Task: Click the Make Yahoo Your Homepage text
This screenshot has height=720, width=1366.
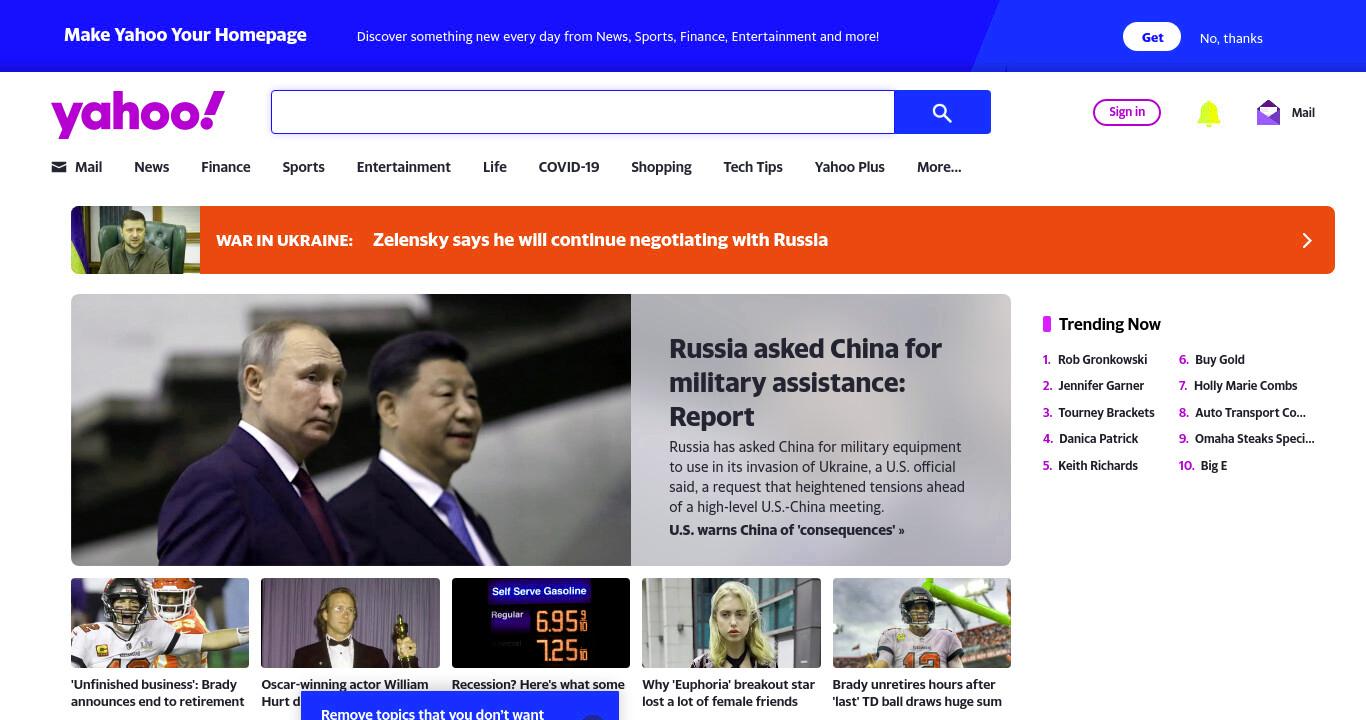Action: pyautogui.click(x=185, y=35)
